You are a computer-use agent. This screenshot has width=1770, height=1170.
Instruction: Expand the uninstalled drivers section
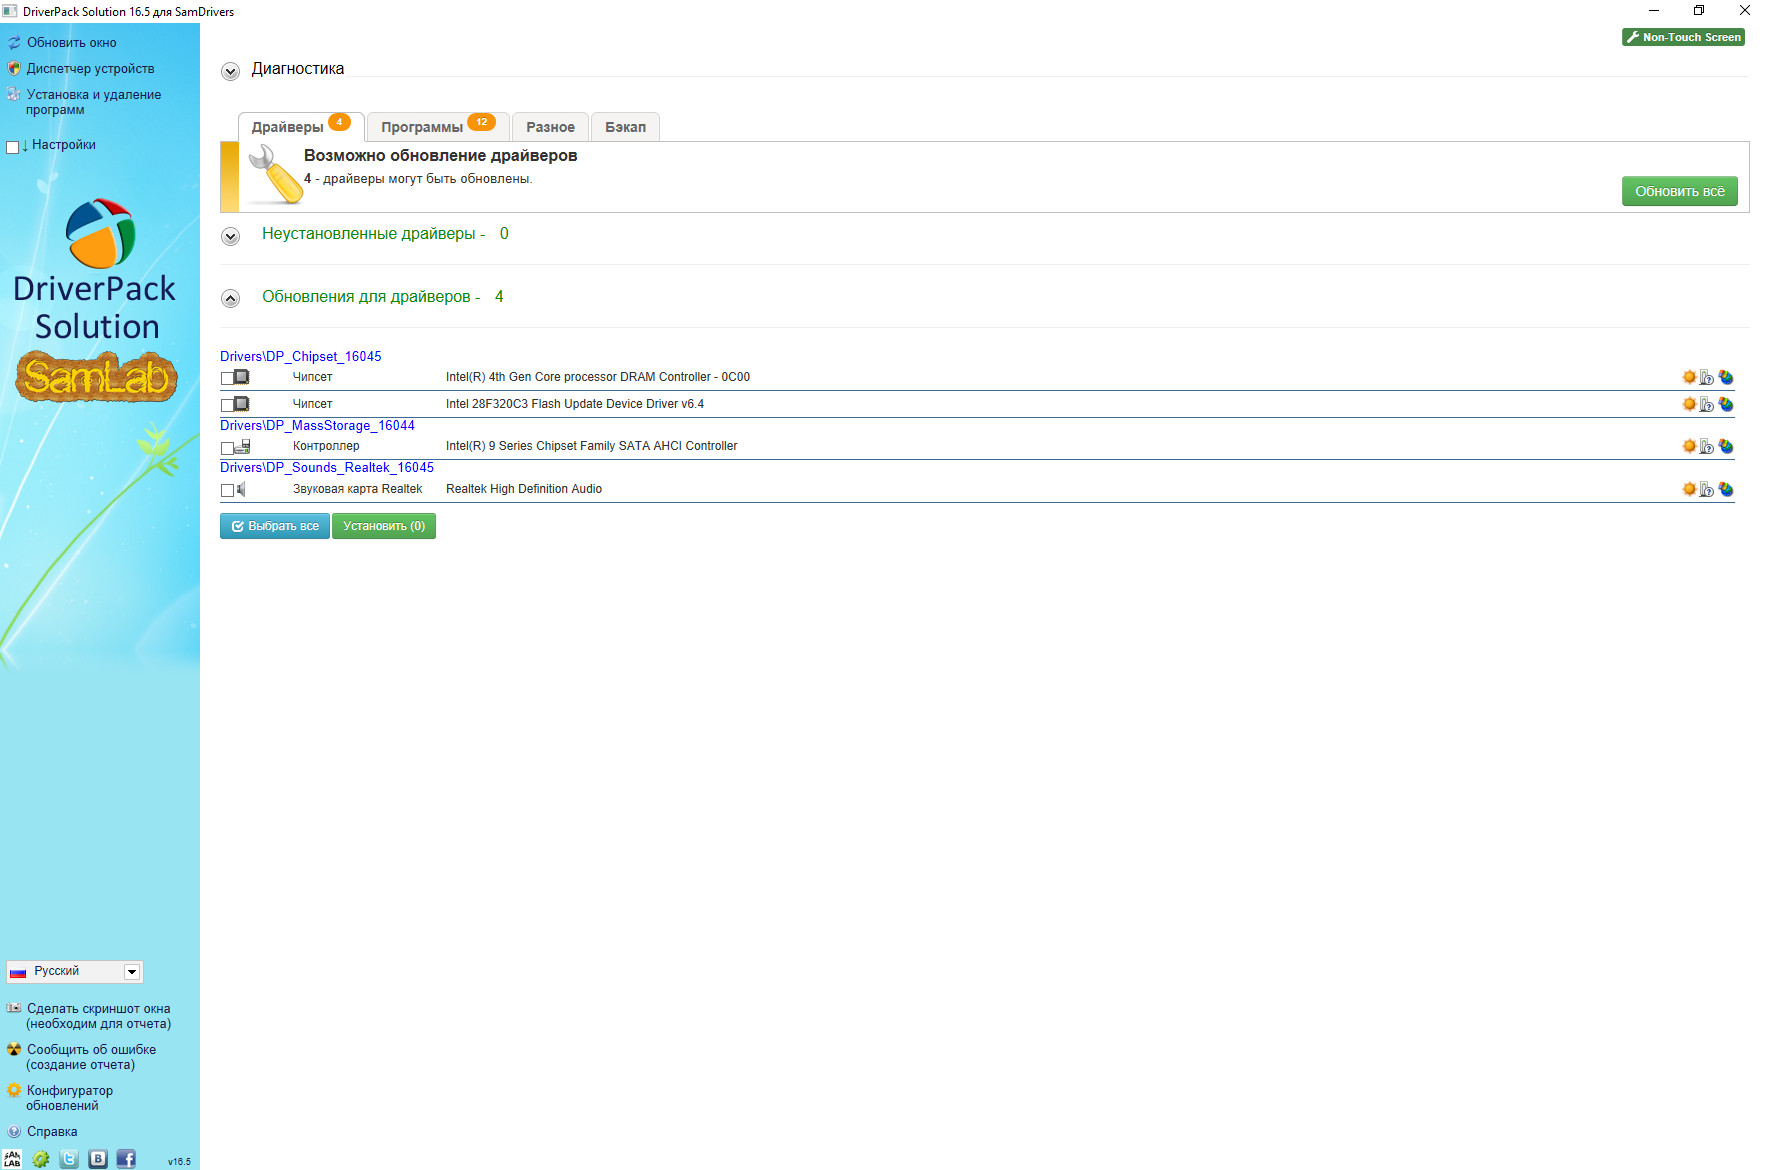[x=231, y=236]
